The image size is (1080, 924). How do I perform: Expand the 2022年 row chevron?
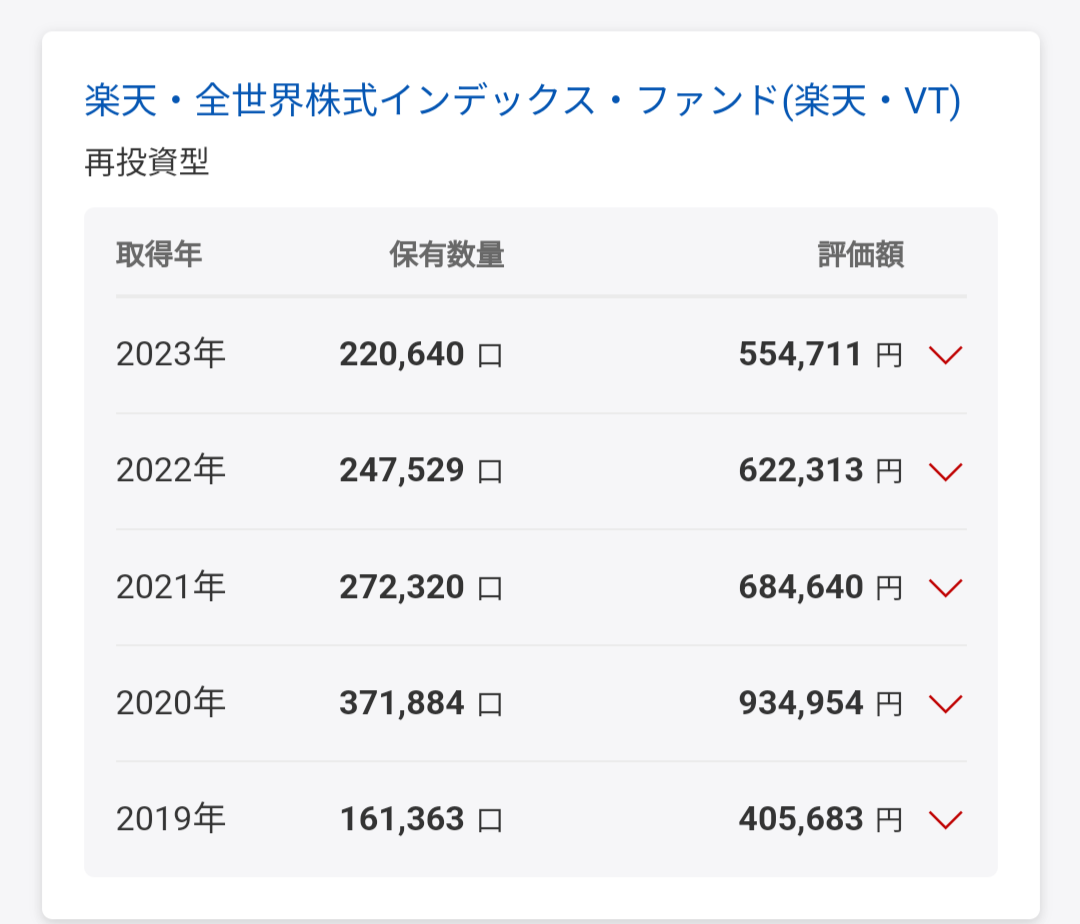tap(945, 472)
